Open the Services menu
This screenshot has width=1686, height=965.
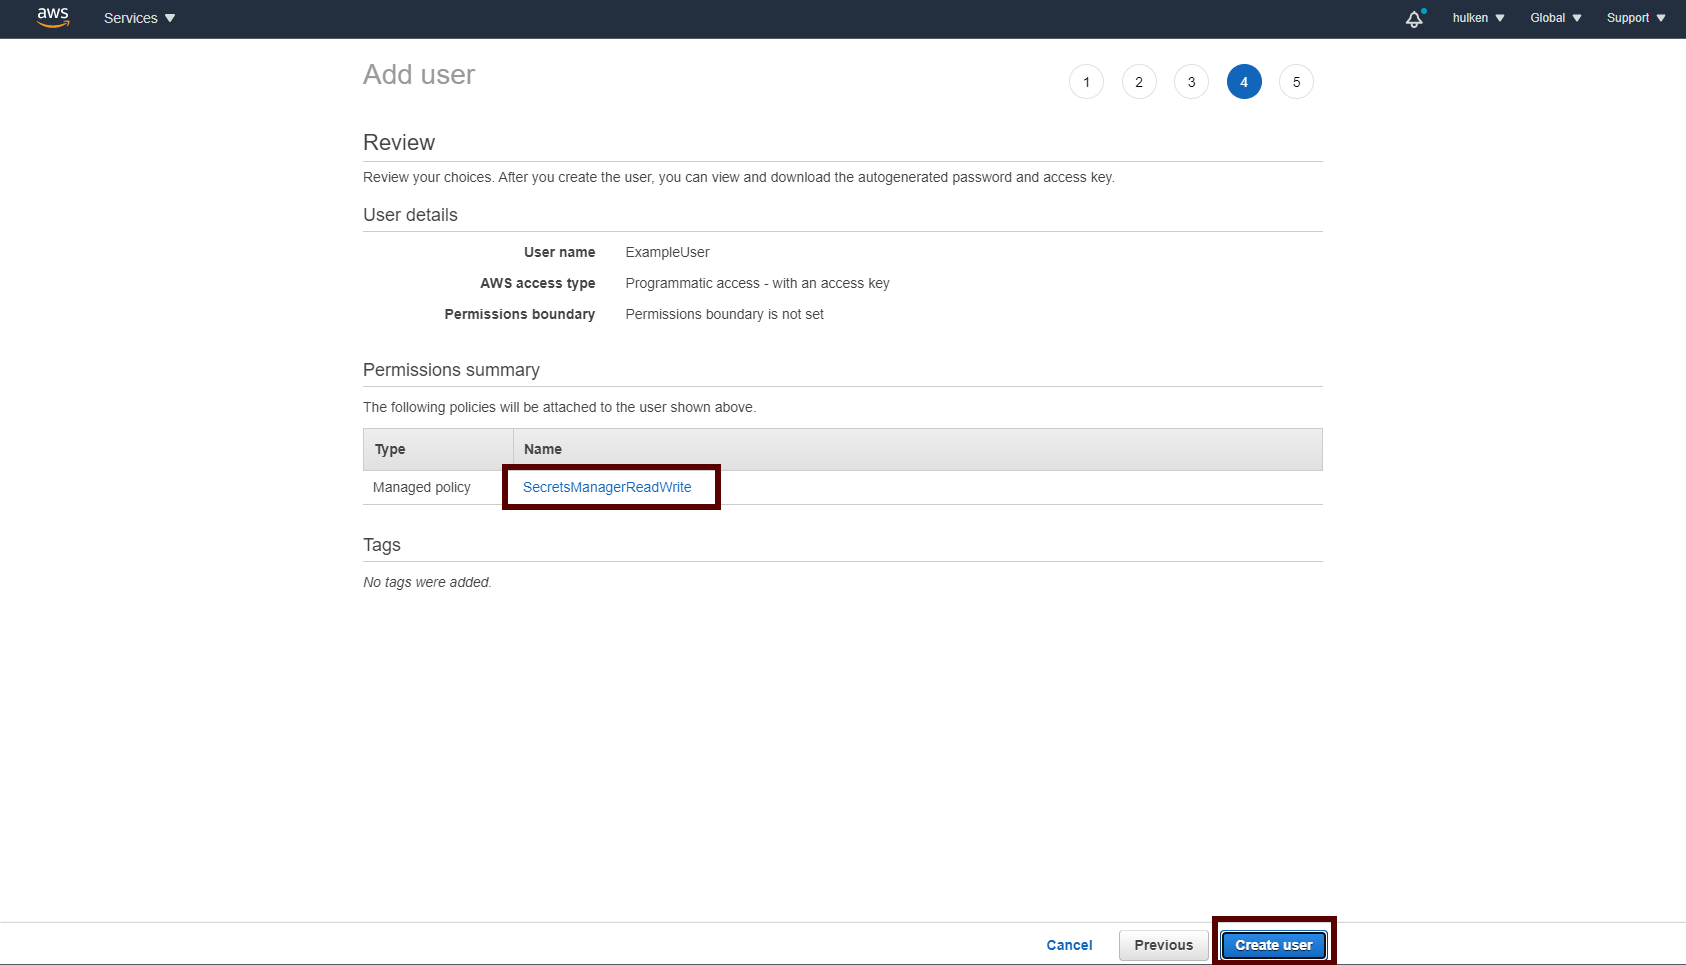tap(130, 18)
